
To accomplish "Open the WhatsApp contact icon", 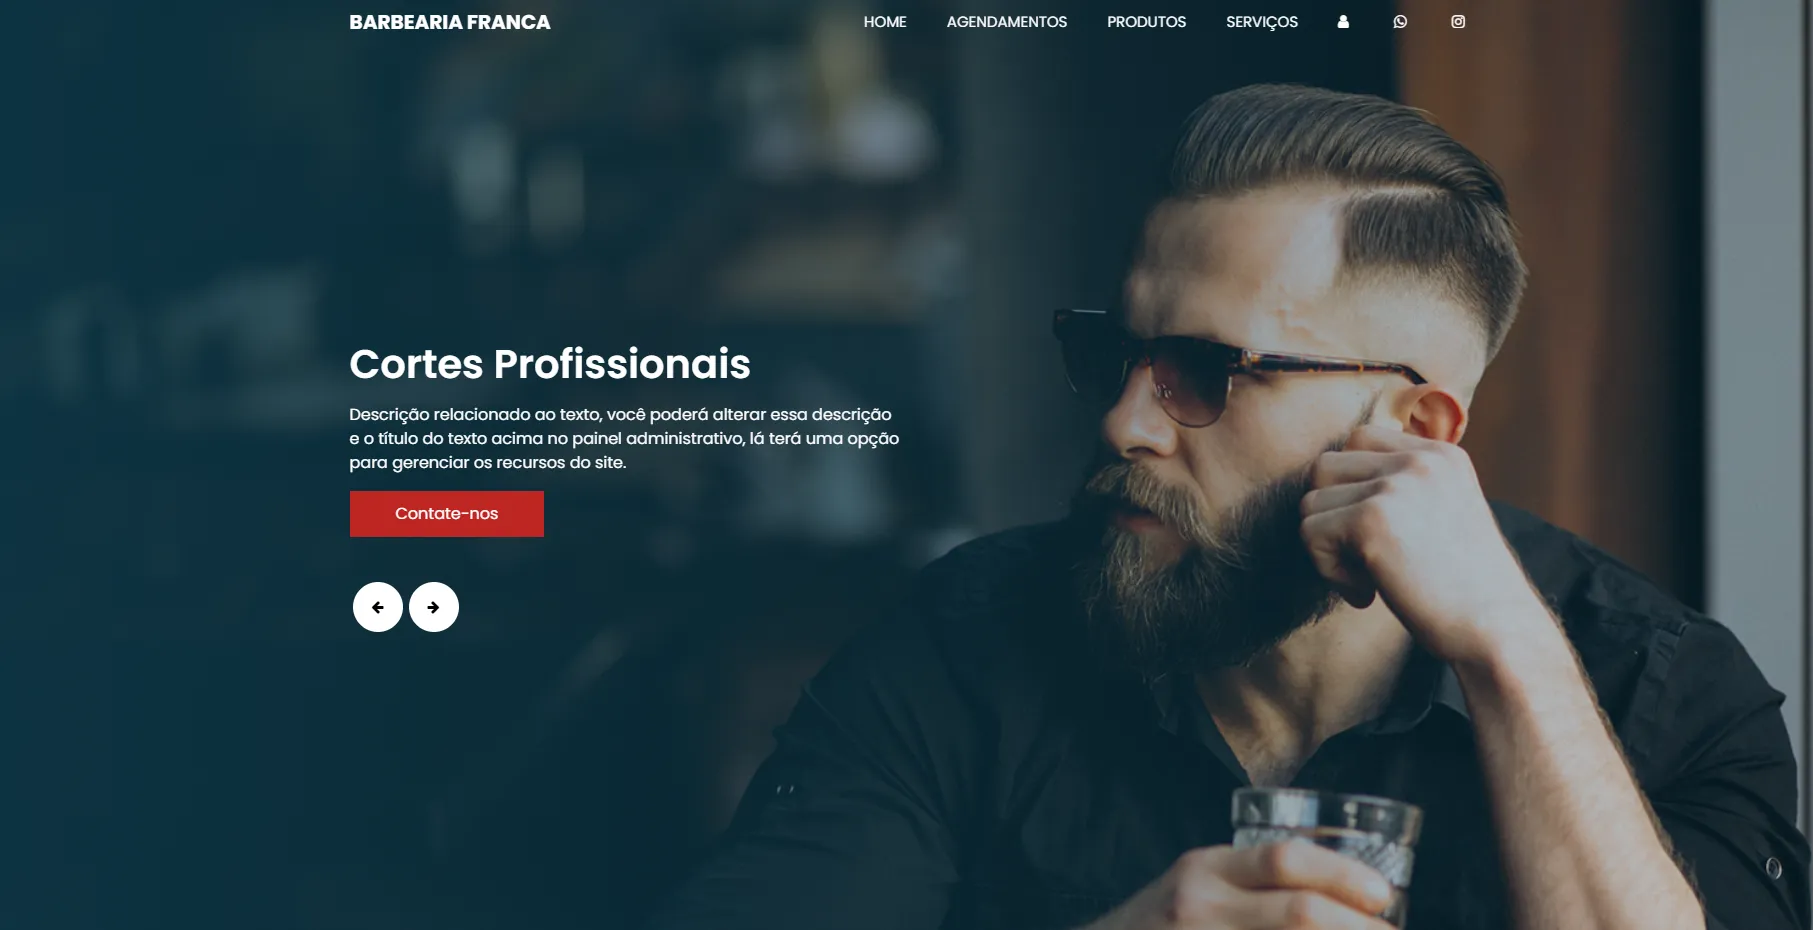I will click(x=1400, y=22).
